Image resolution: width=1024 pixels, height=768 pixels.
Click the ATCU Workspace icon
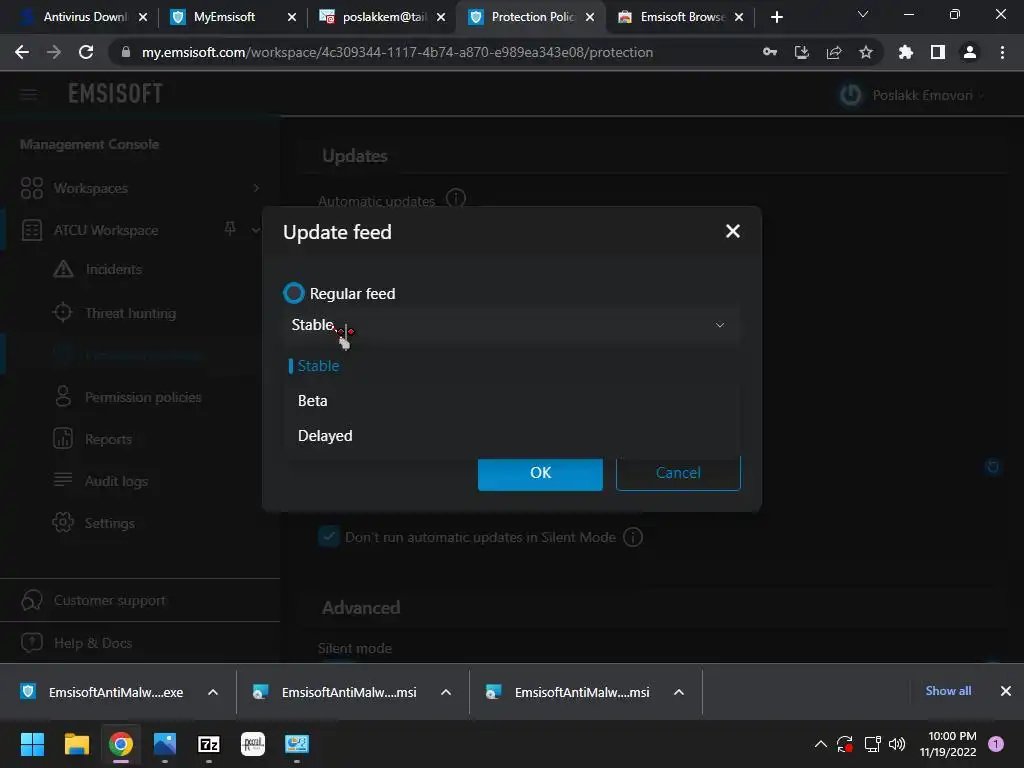[x=32, y=231]
